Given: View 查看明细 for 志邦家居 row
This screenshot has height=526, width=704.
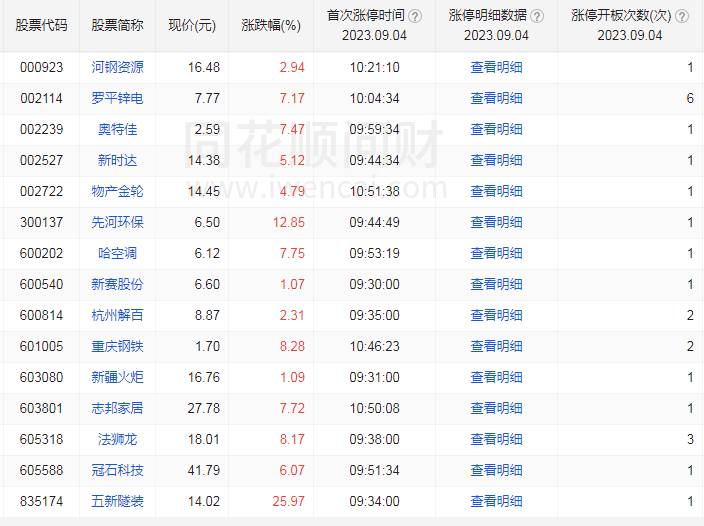Looking at the screenshot, I should click(497, 408).
